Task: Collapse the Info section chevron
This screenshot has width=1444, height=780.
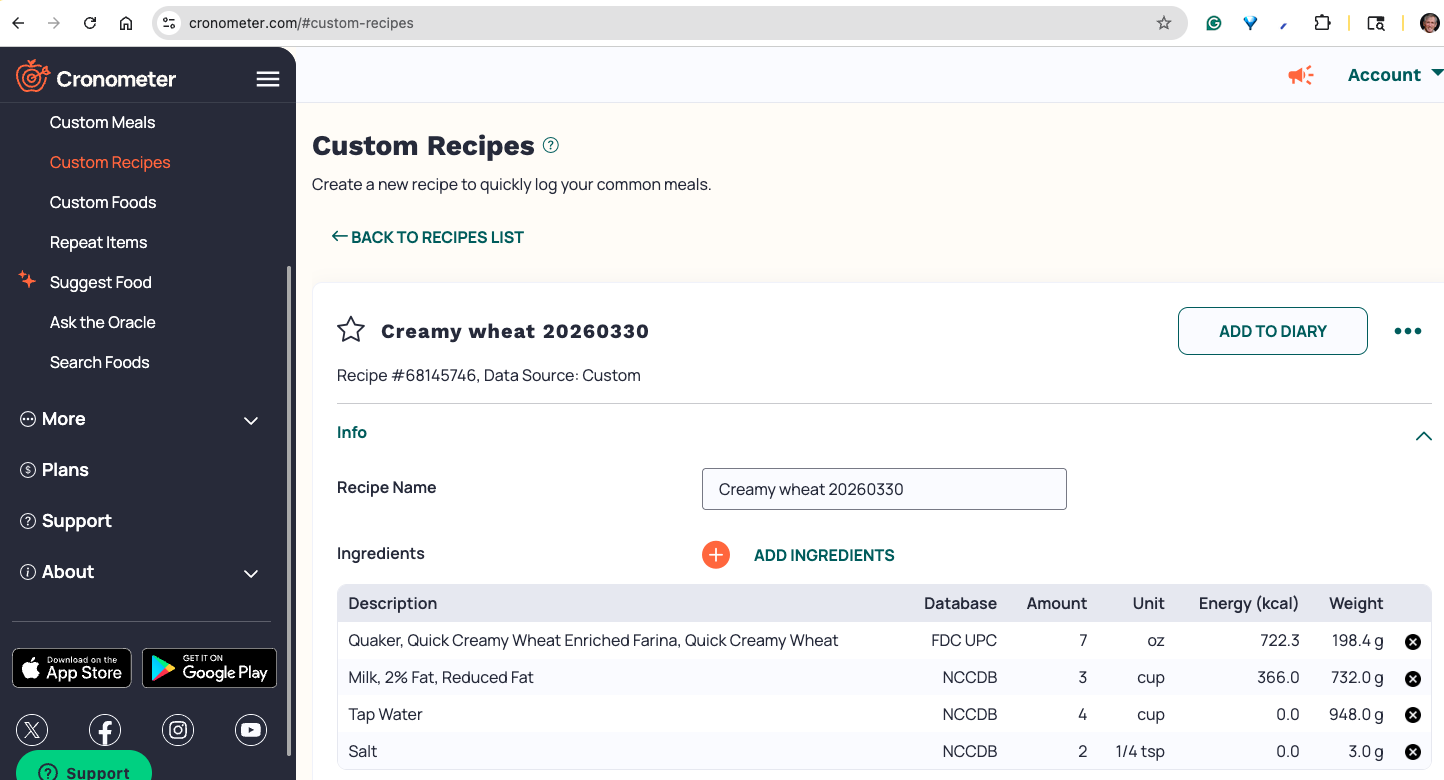Action: point(1423,436)
